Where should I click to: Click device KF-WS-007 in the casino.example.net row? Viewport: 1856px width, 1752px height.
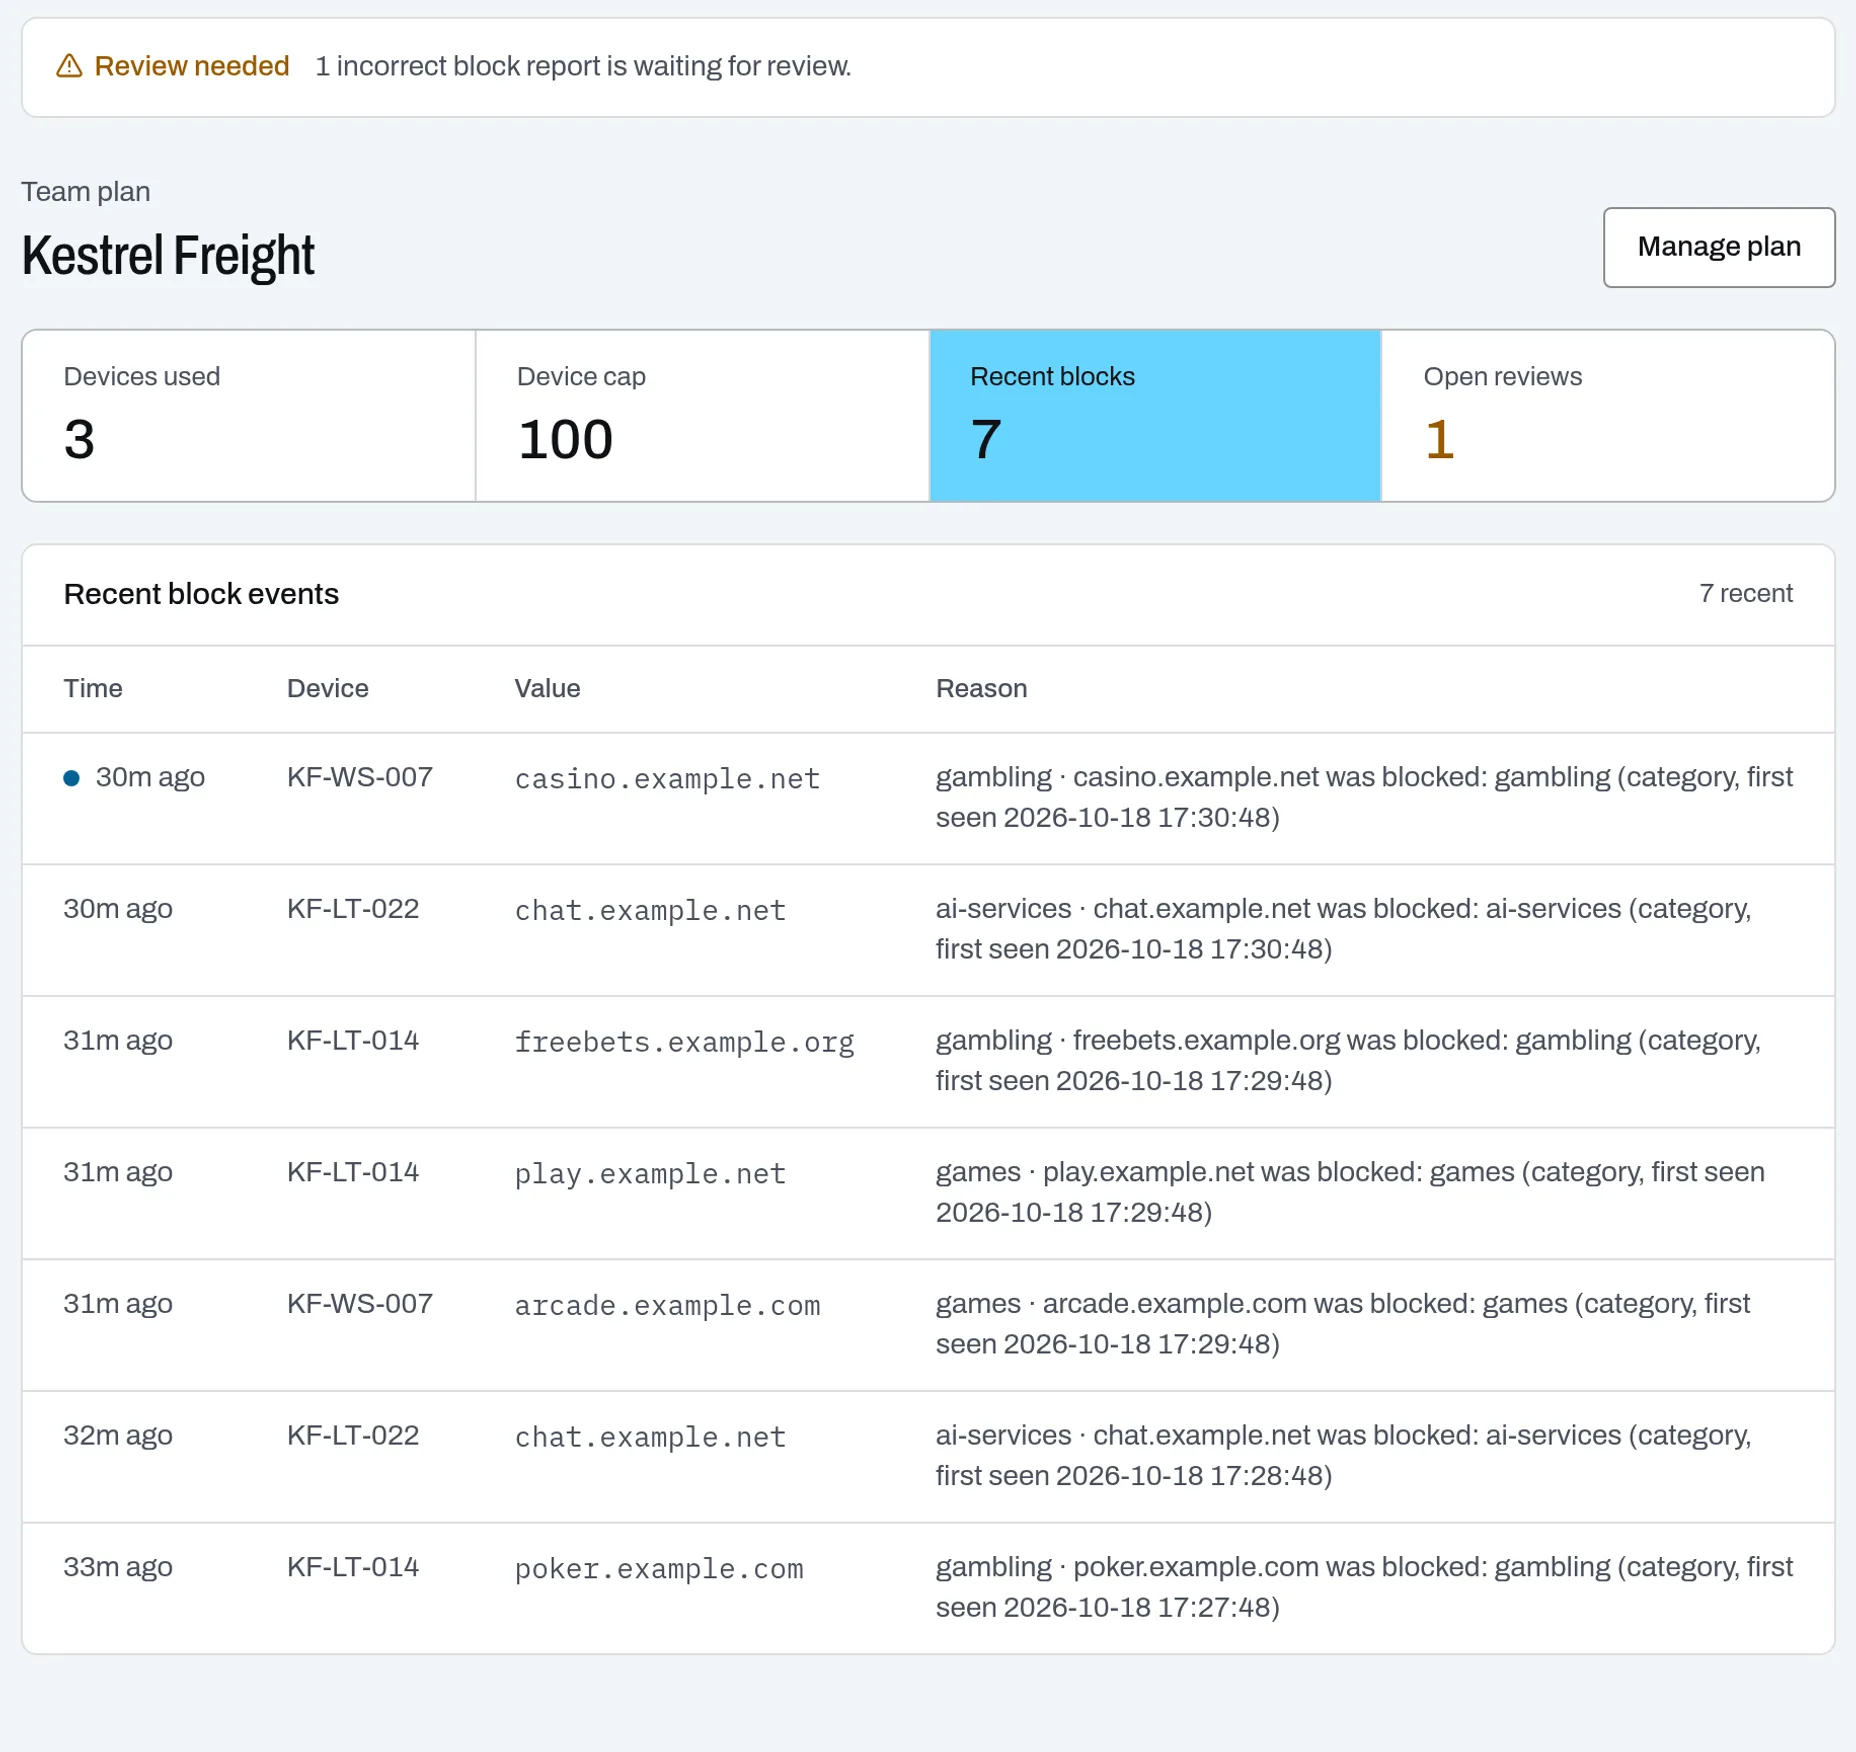pos(360,778)
